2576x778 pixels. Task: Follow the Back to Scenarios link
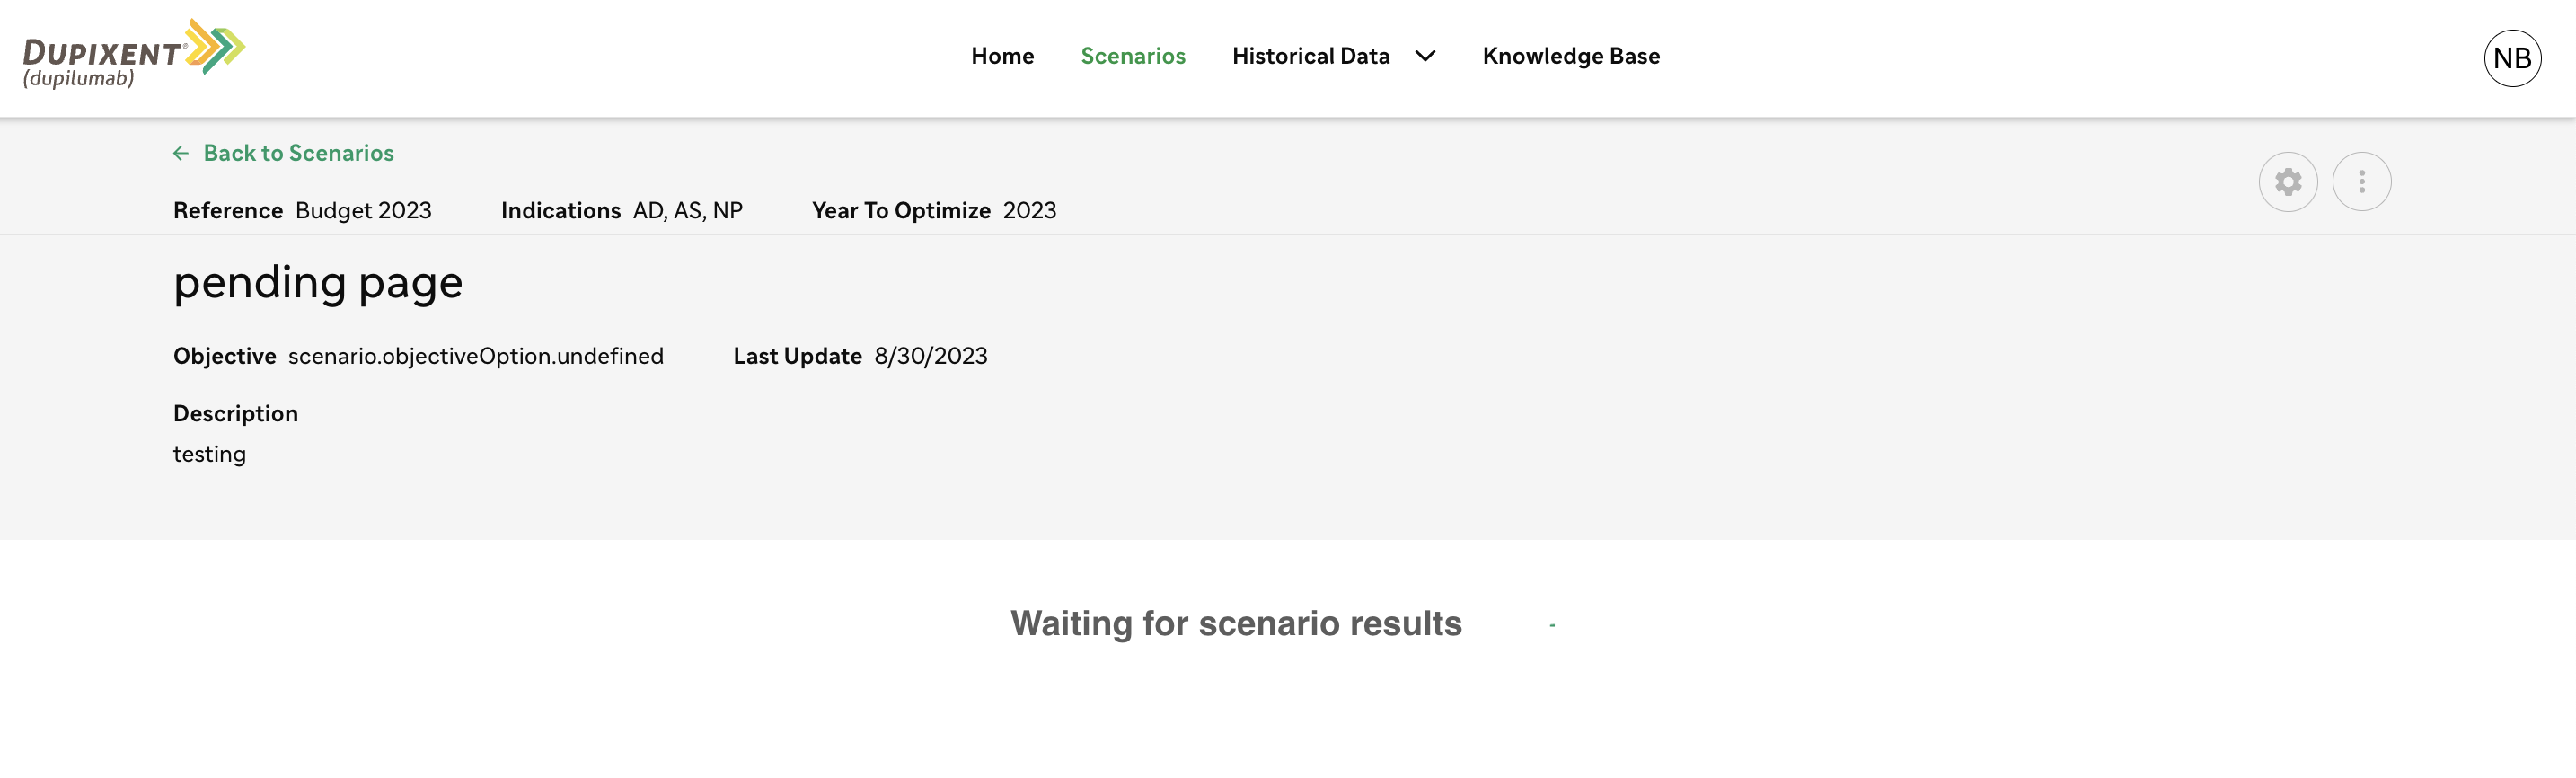[298, 153]
